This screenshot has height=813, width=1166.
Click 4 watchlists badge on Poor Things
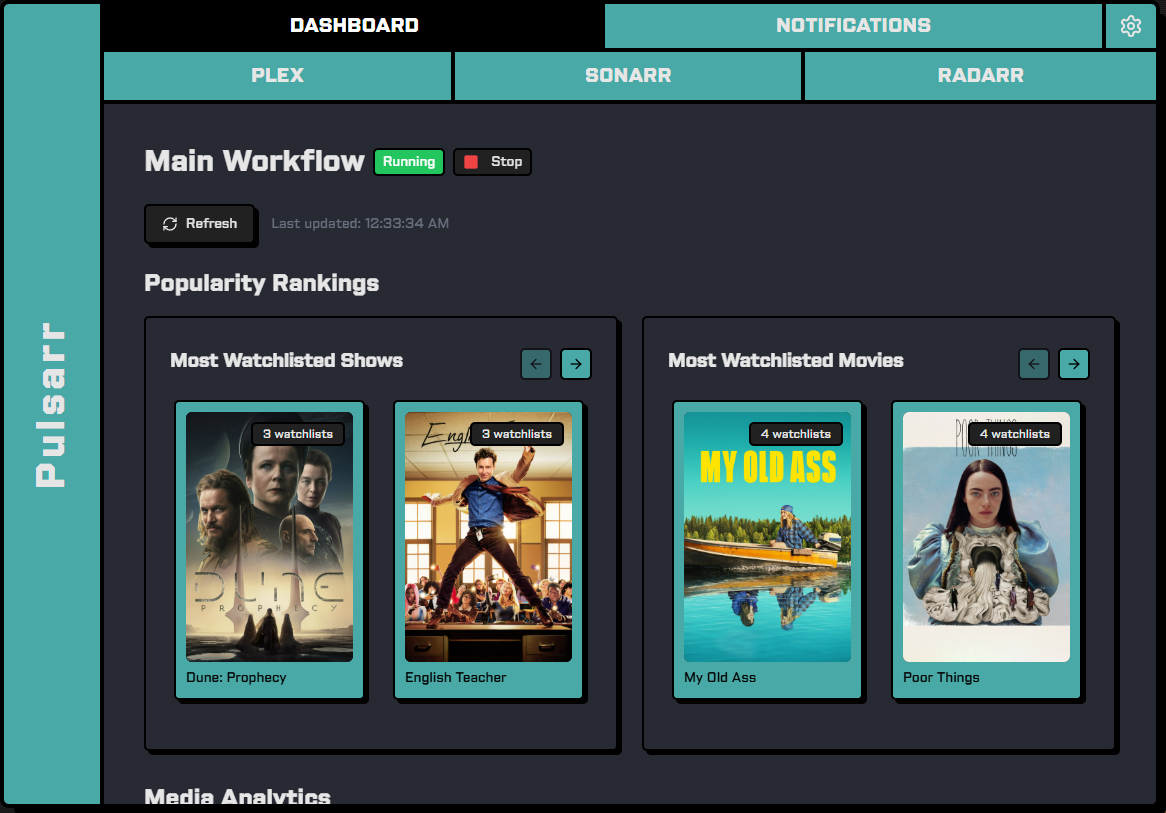1014,434
